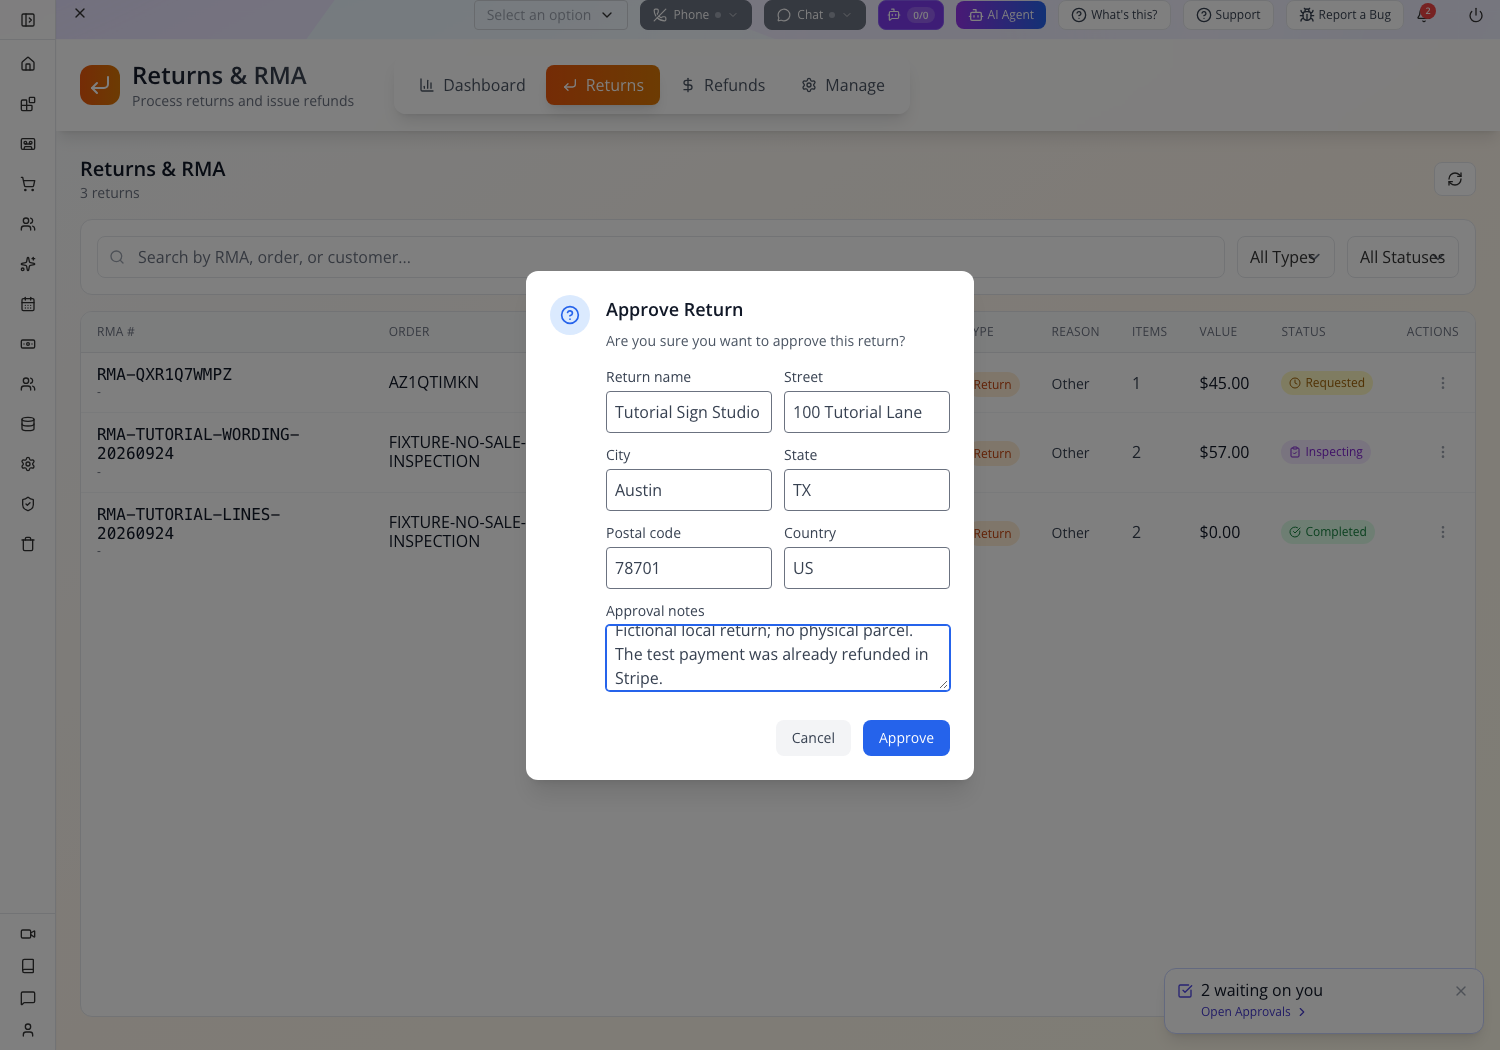
Task: Click the Report a Bug button
Action: point(1345,15)
